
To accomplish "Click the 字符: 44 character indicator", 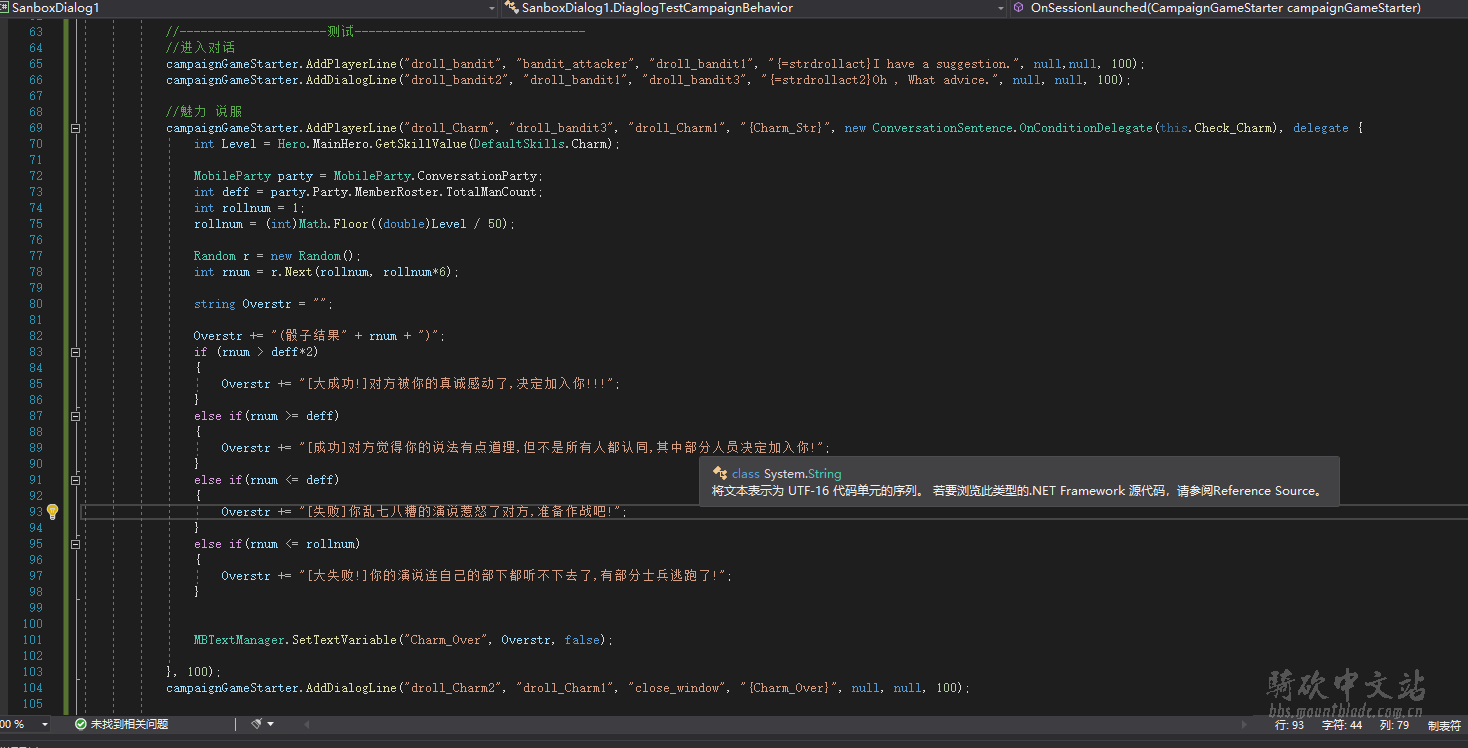I will coord(1342,725).
